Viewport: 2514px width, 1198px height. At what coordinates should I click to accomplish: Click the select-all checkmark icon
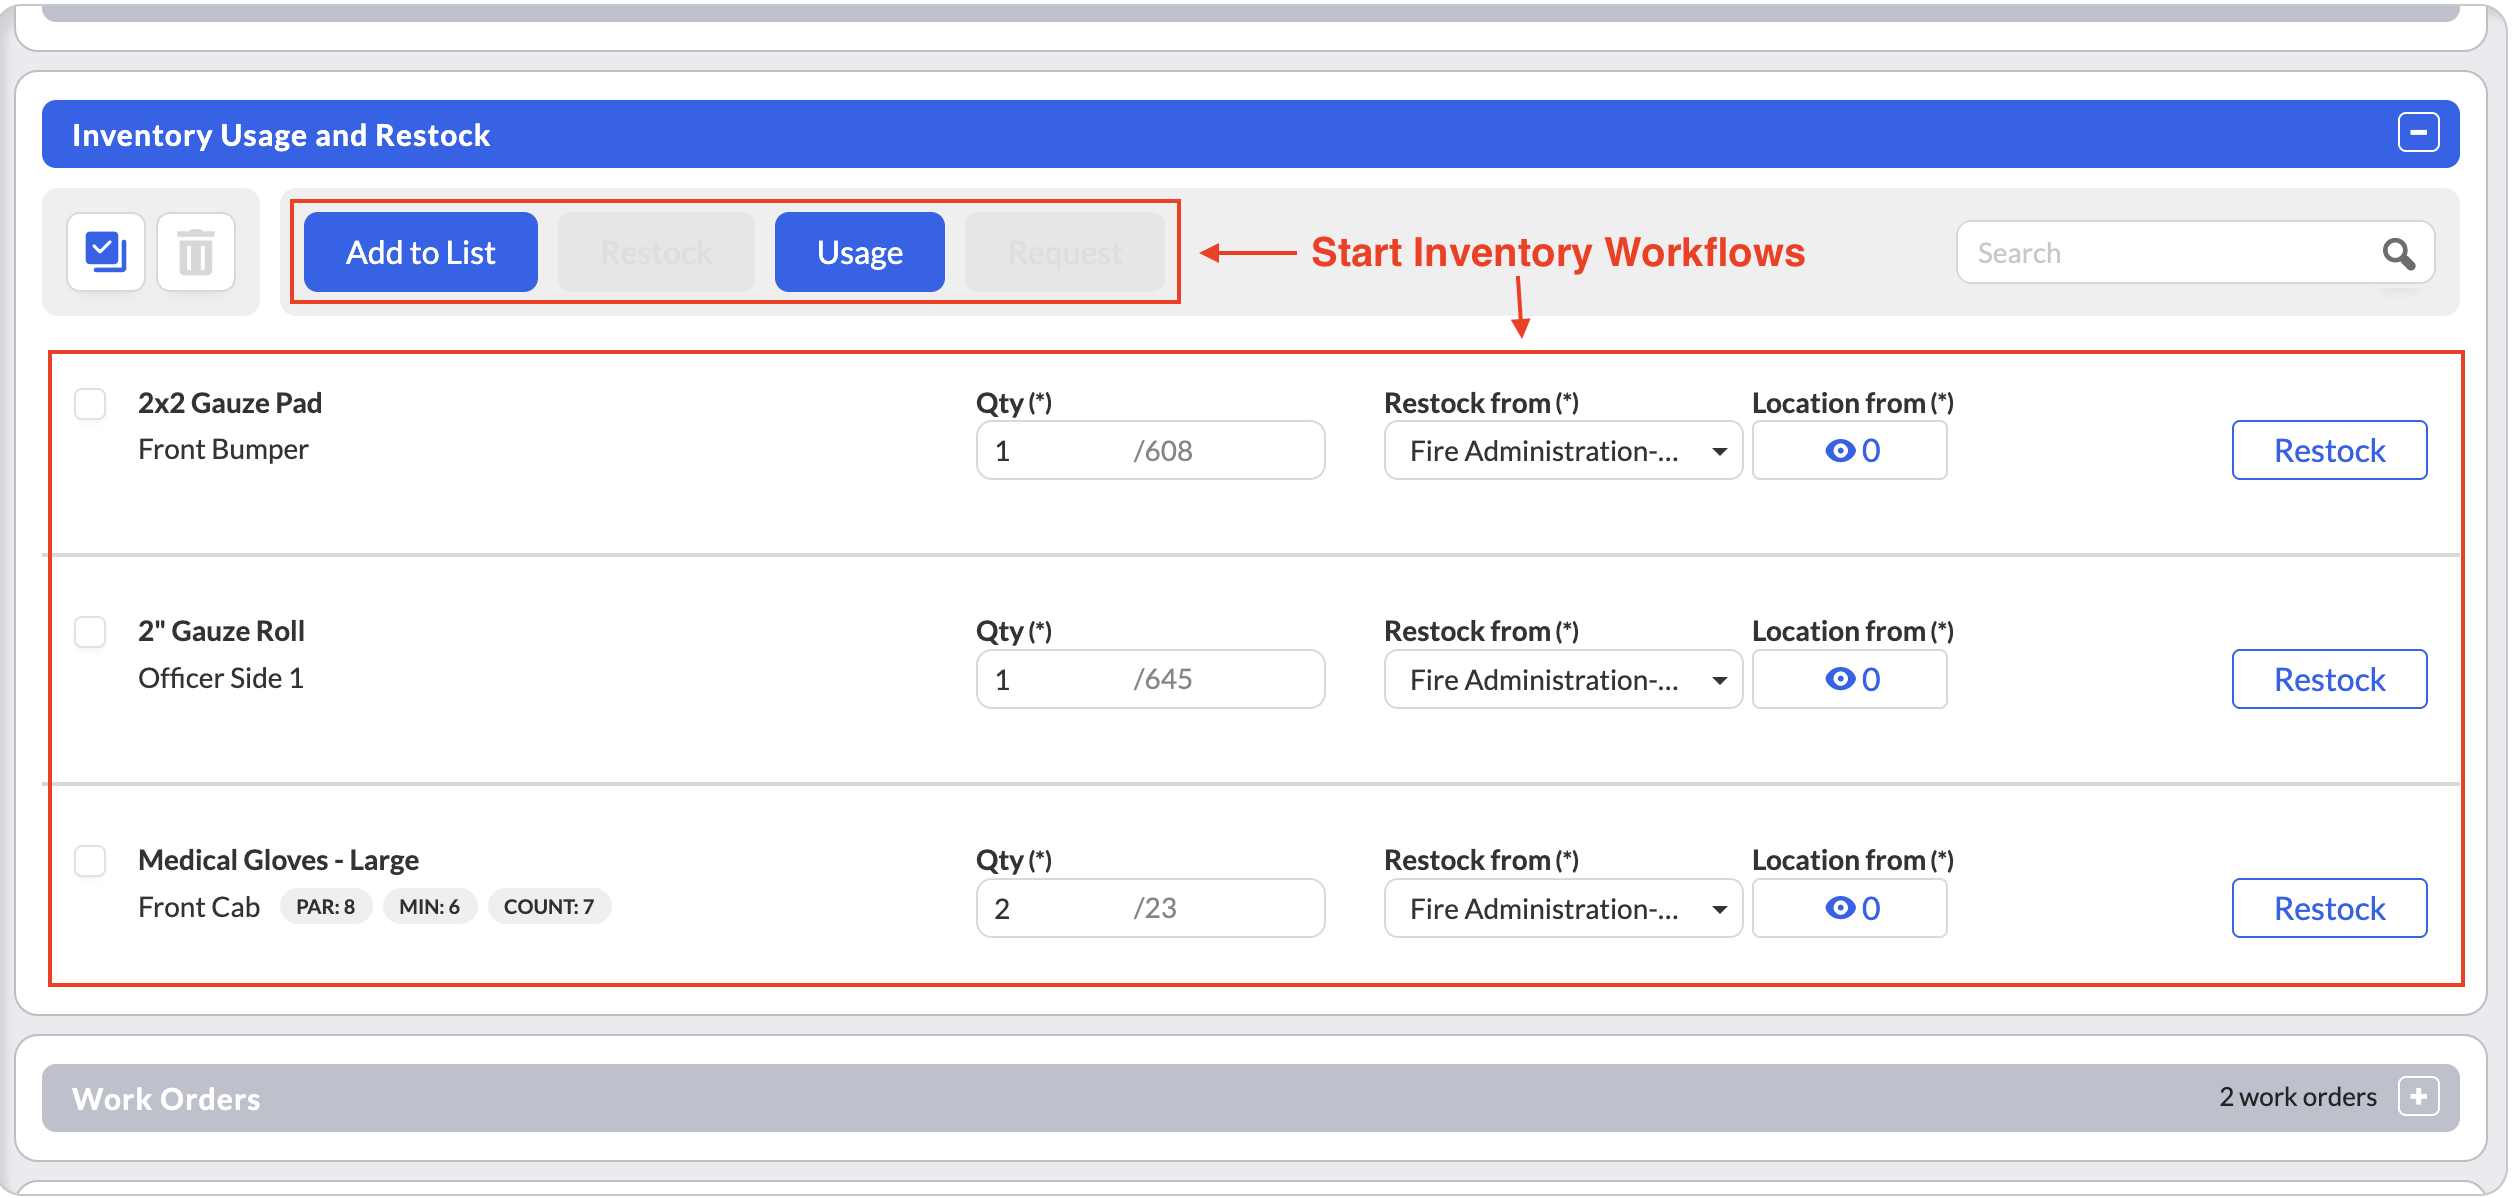pos(106,252)
